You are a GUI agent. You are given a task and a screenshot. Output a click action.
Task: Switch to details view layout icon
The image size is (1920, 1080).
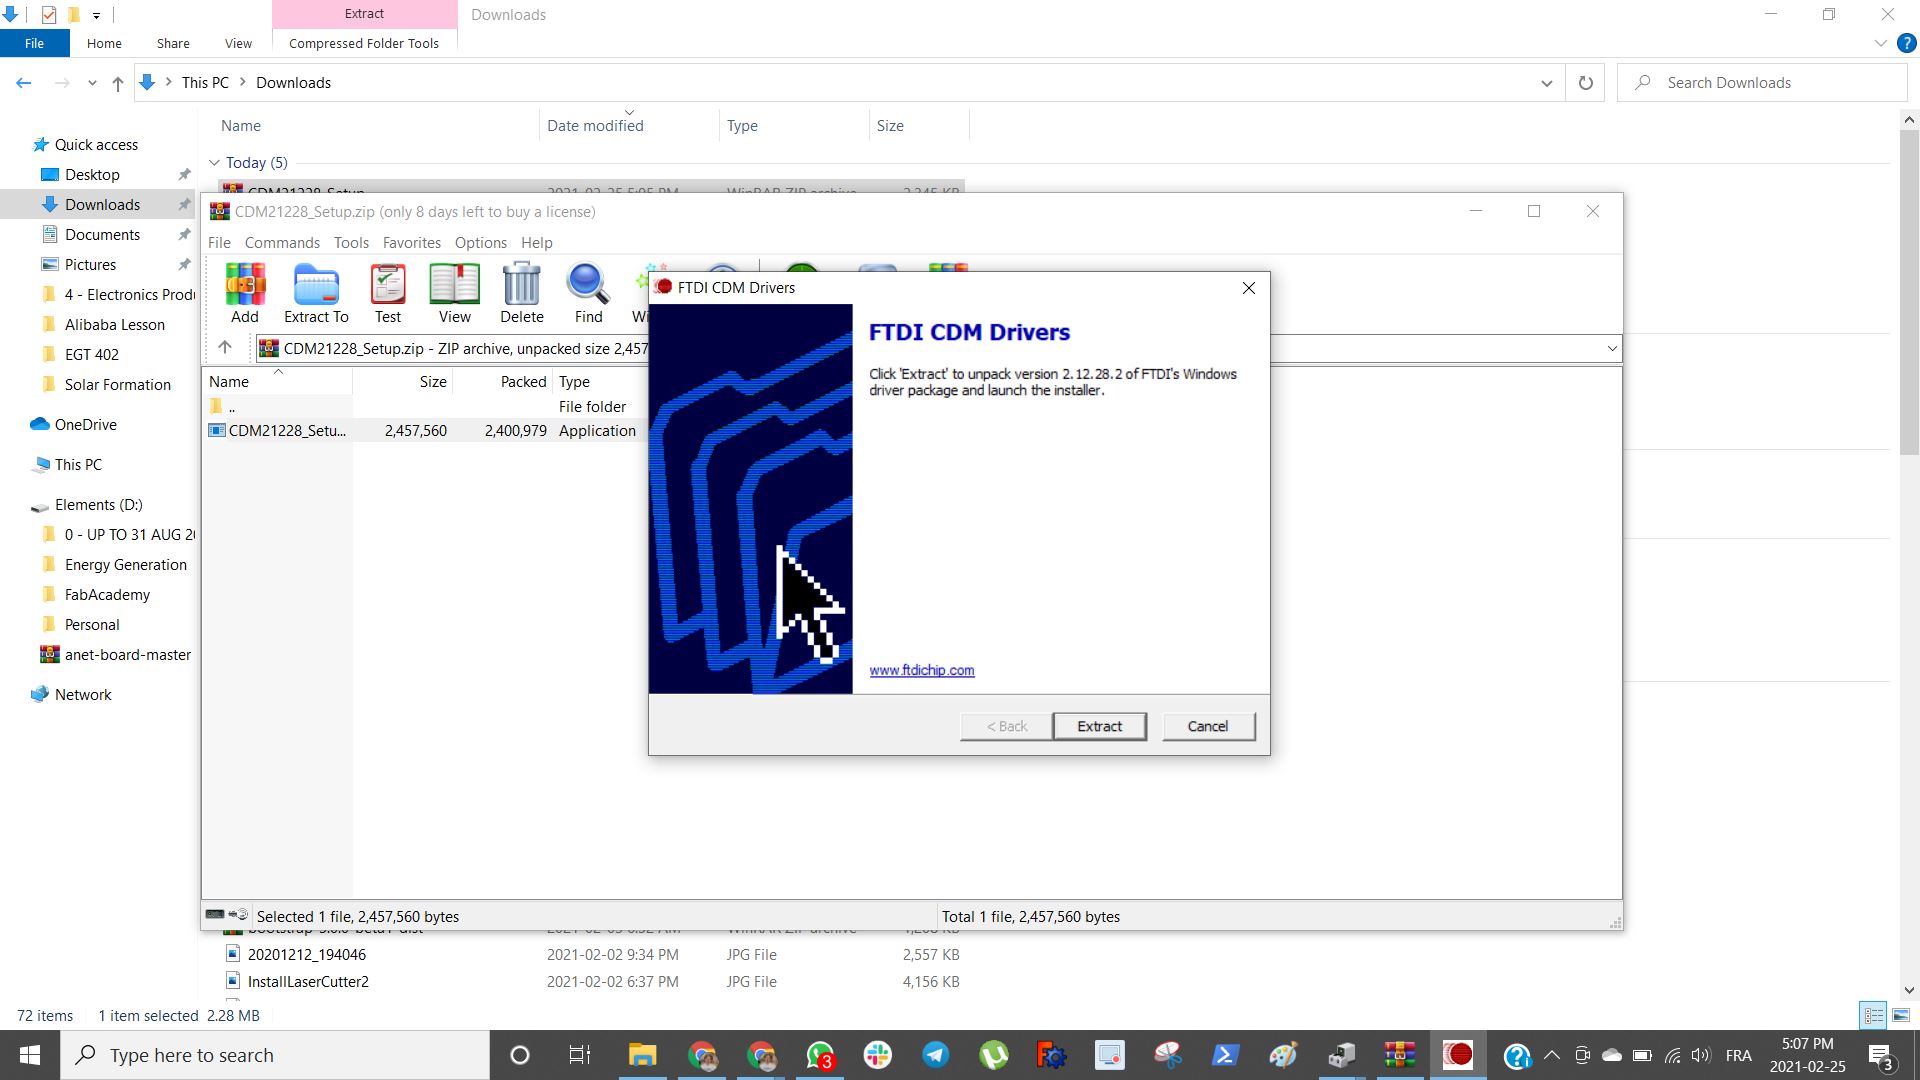1874,1015
